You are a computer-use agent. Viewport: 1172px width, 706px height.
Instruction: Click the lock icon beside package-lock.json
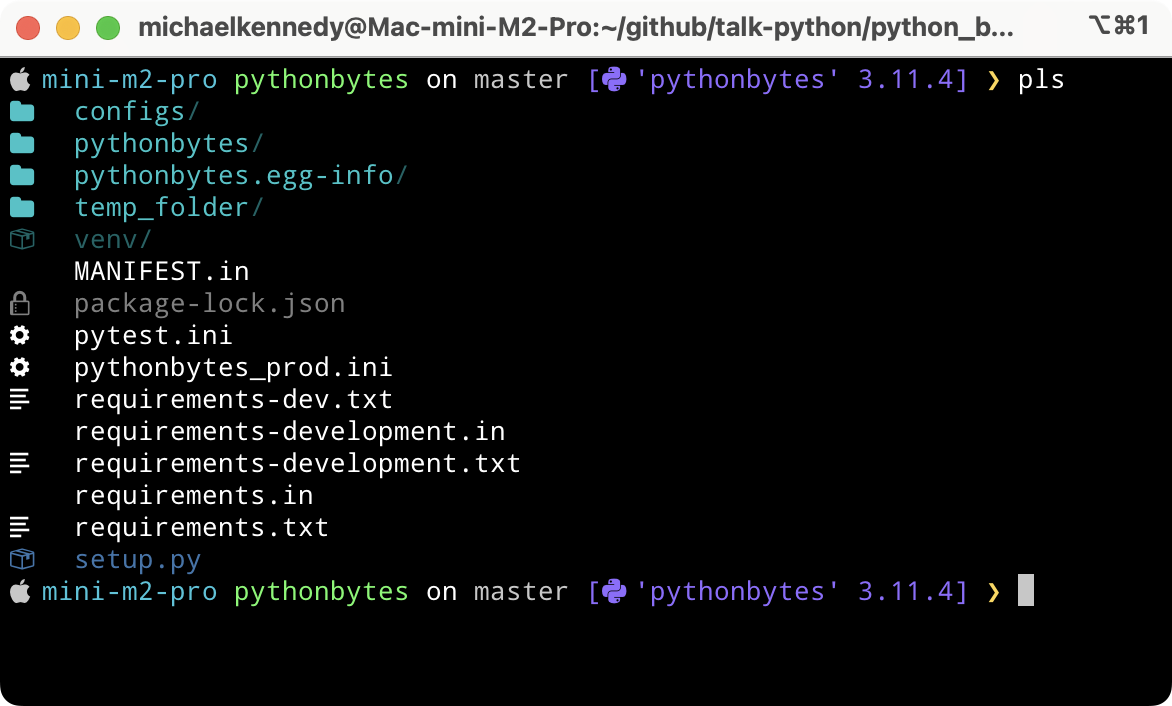(20, 303)
